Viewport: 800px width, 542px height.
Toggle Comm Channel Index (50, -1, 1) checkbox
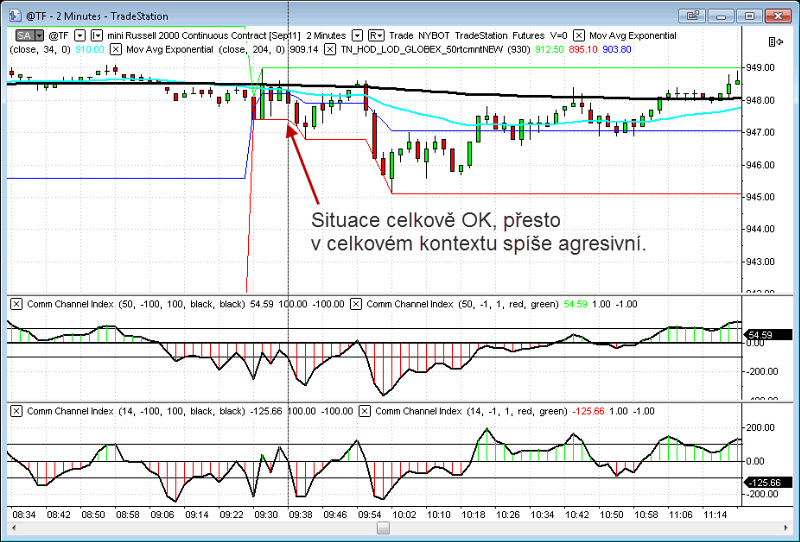coord(356,304)
